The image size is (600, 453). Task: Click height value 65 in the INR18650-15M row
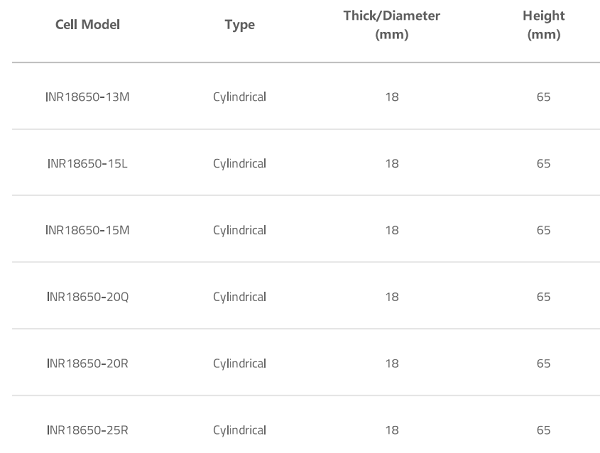tap(543, 230)
